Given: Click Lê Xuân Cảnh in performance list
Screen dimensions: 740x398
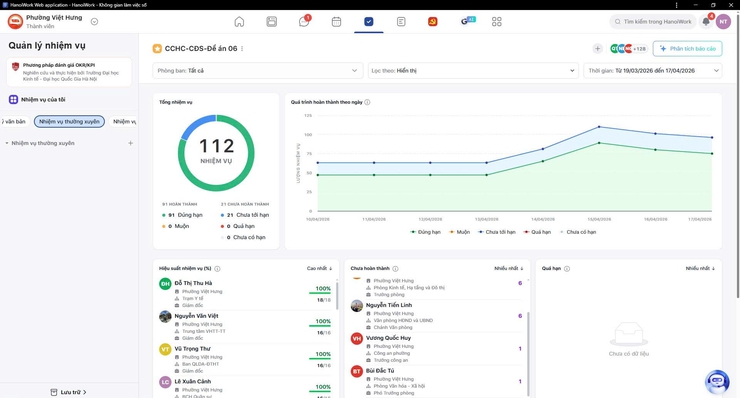Looking at the screenshot, I should pos(193,381).
